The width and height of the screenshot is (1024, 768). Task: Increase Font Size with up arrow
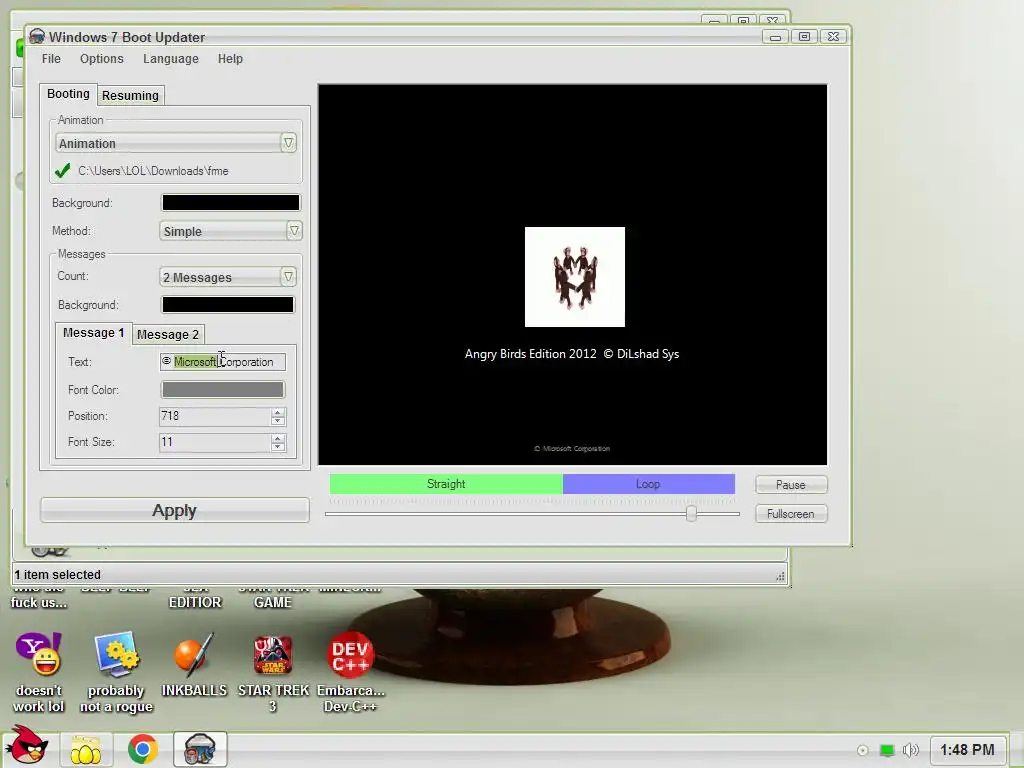278,438
